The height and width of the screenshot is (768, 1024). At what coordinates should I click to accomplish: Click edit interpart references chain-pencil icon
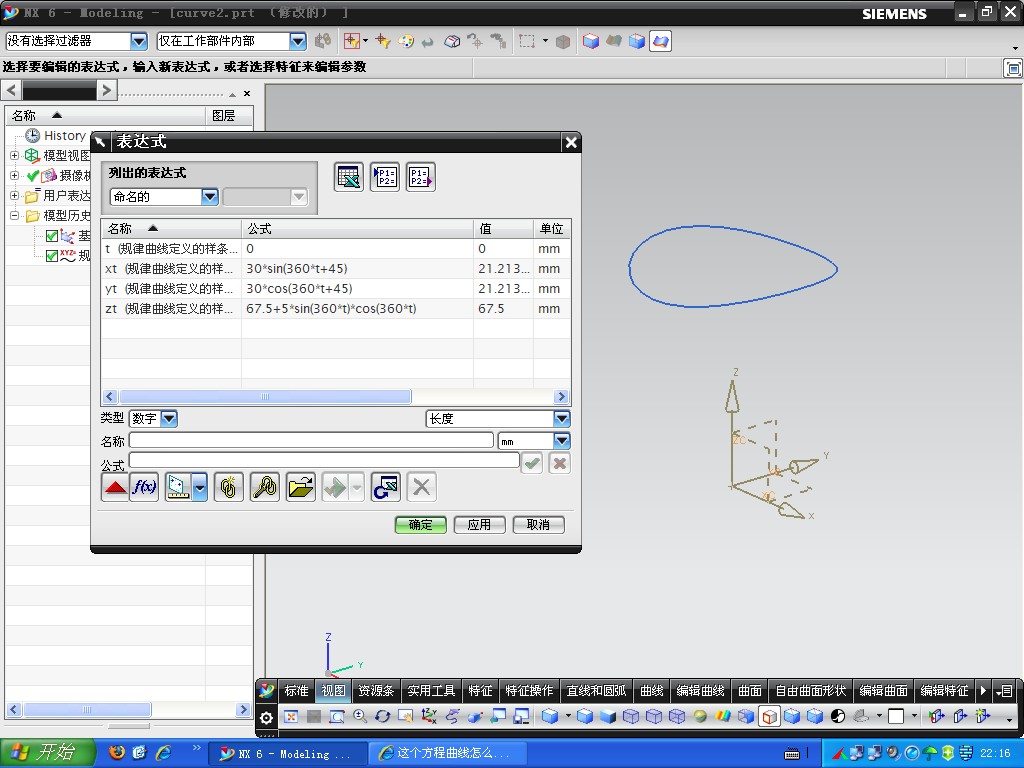pyautogui.click(x=264, y=487)
